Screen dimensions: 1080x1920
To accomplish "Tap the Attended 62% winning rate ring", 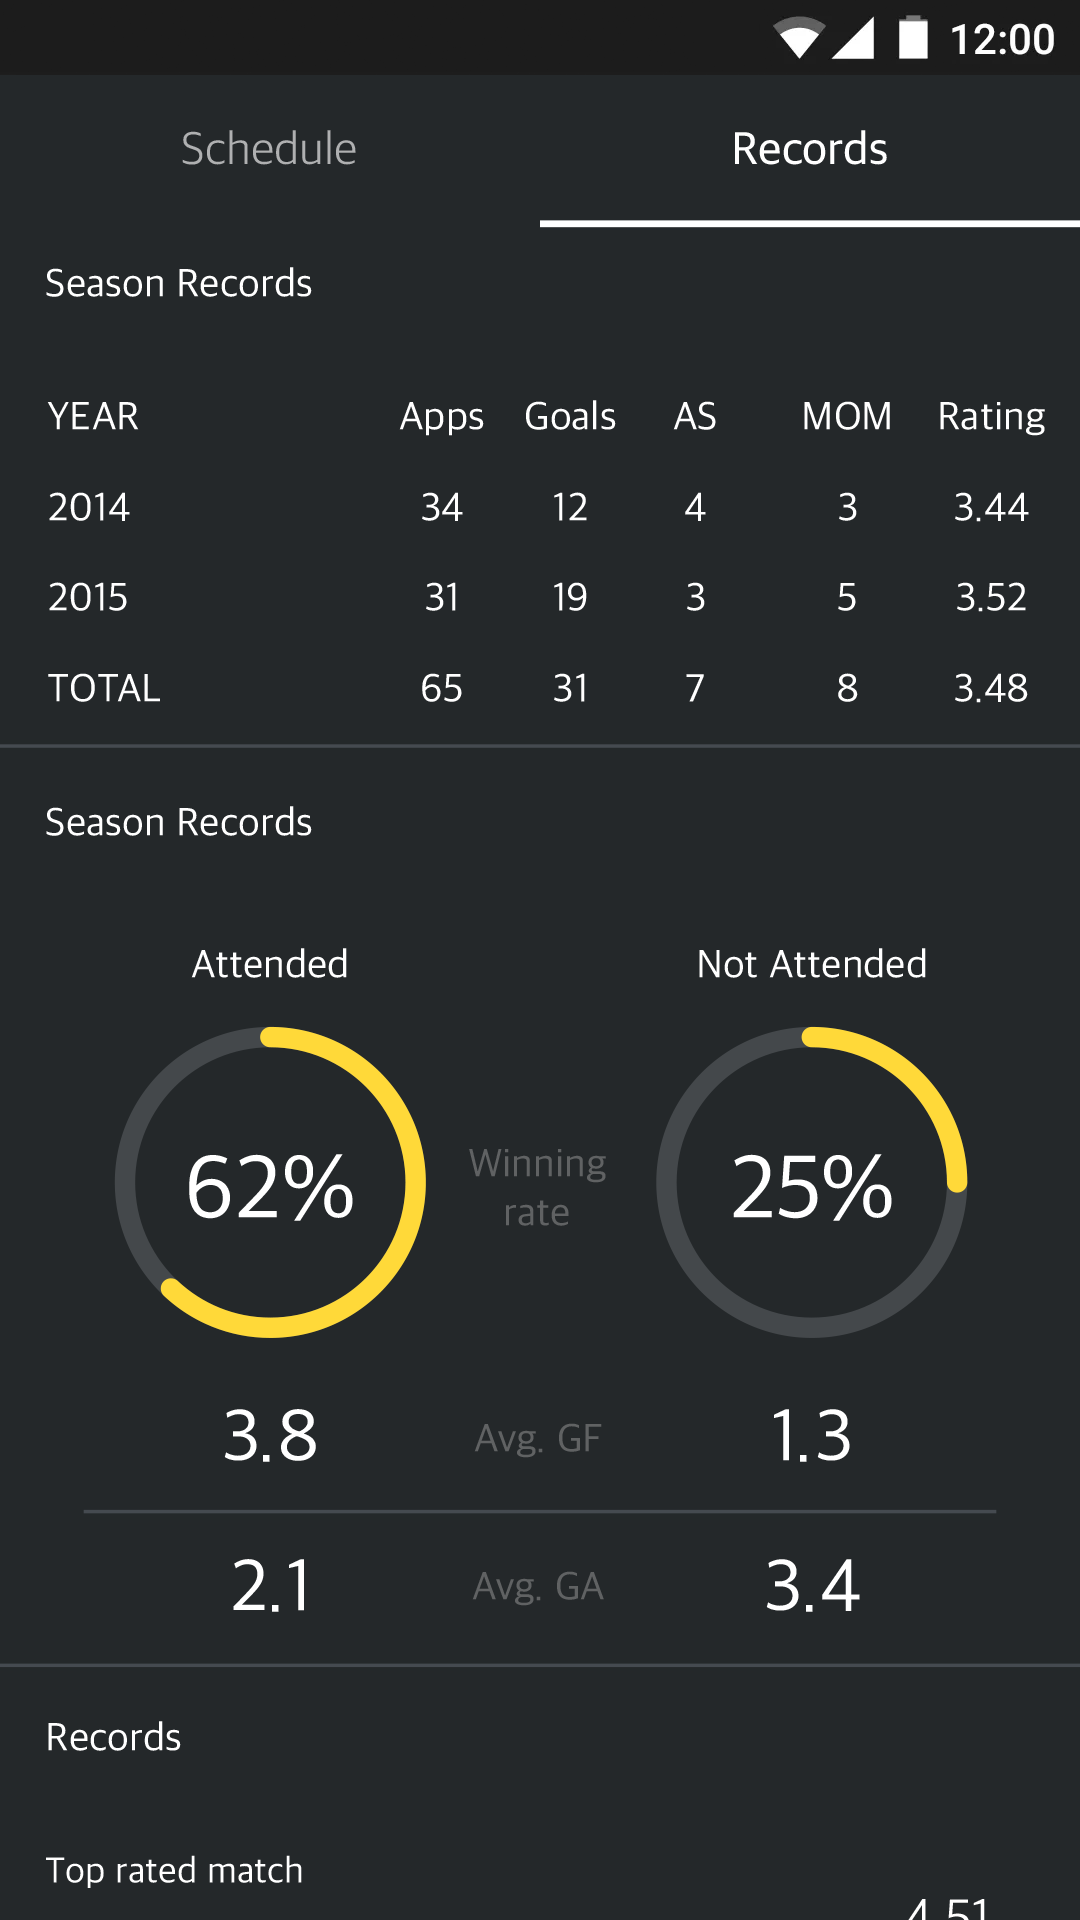I will [270, 1182].
